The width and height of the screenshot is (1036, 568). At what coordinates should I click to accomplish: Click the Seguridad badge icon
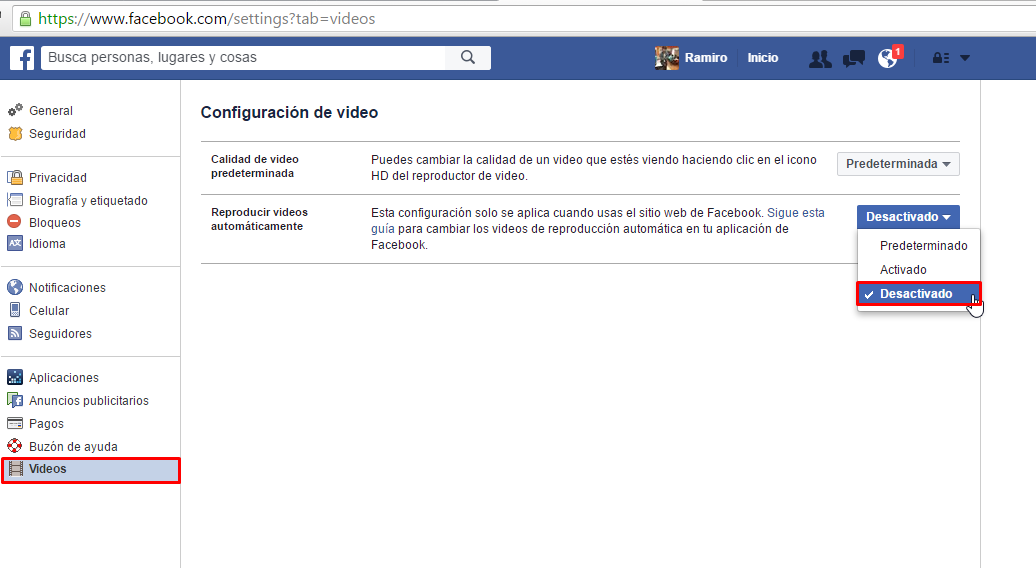point(15,133)
